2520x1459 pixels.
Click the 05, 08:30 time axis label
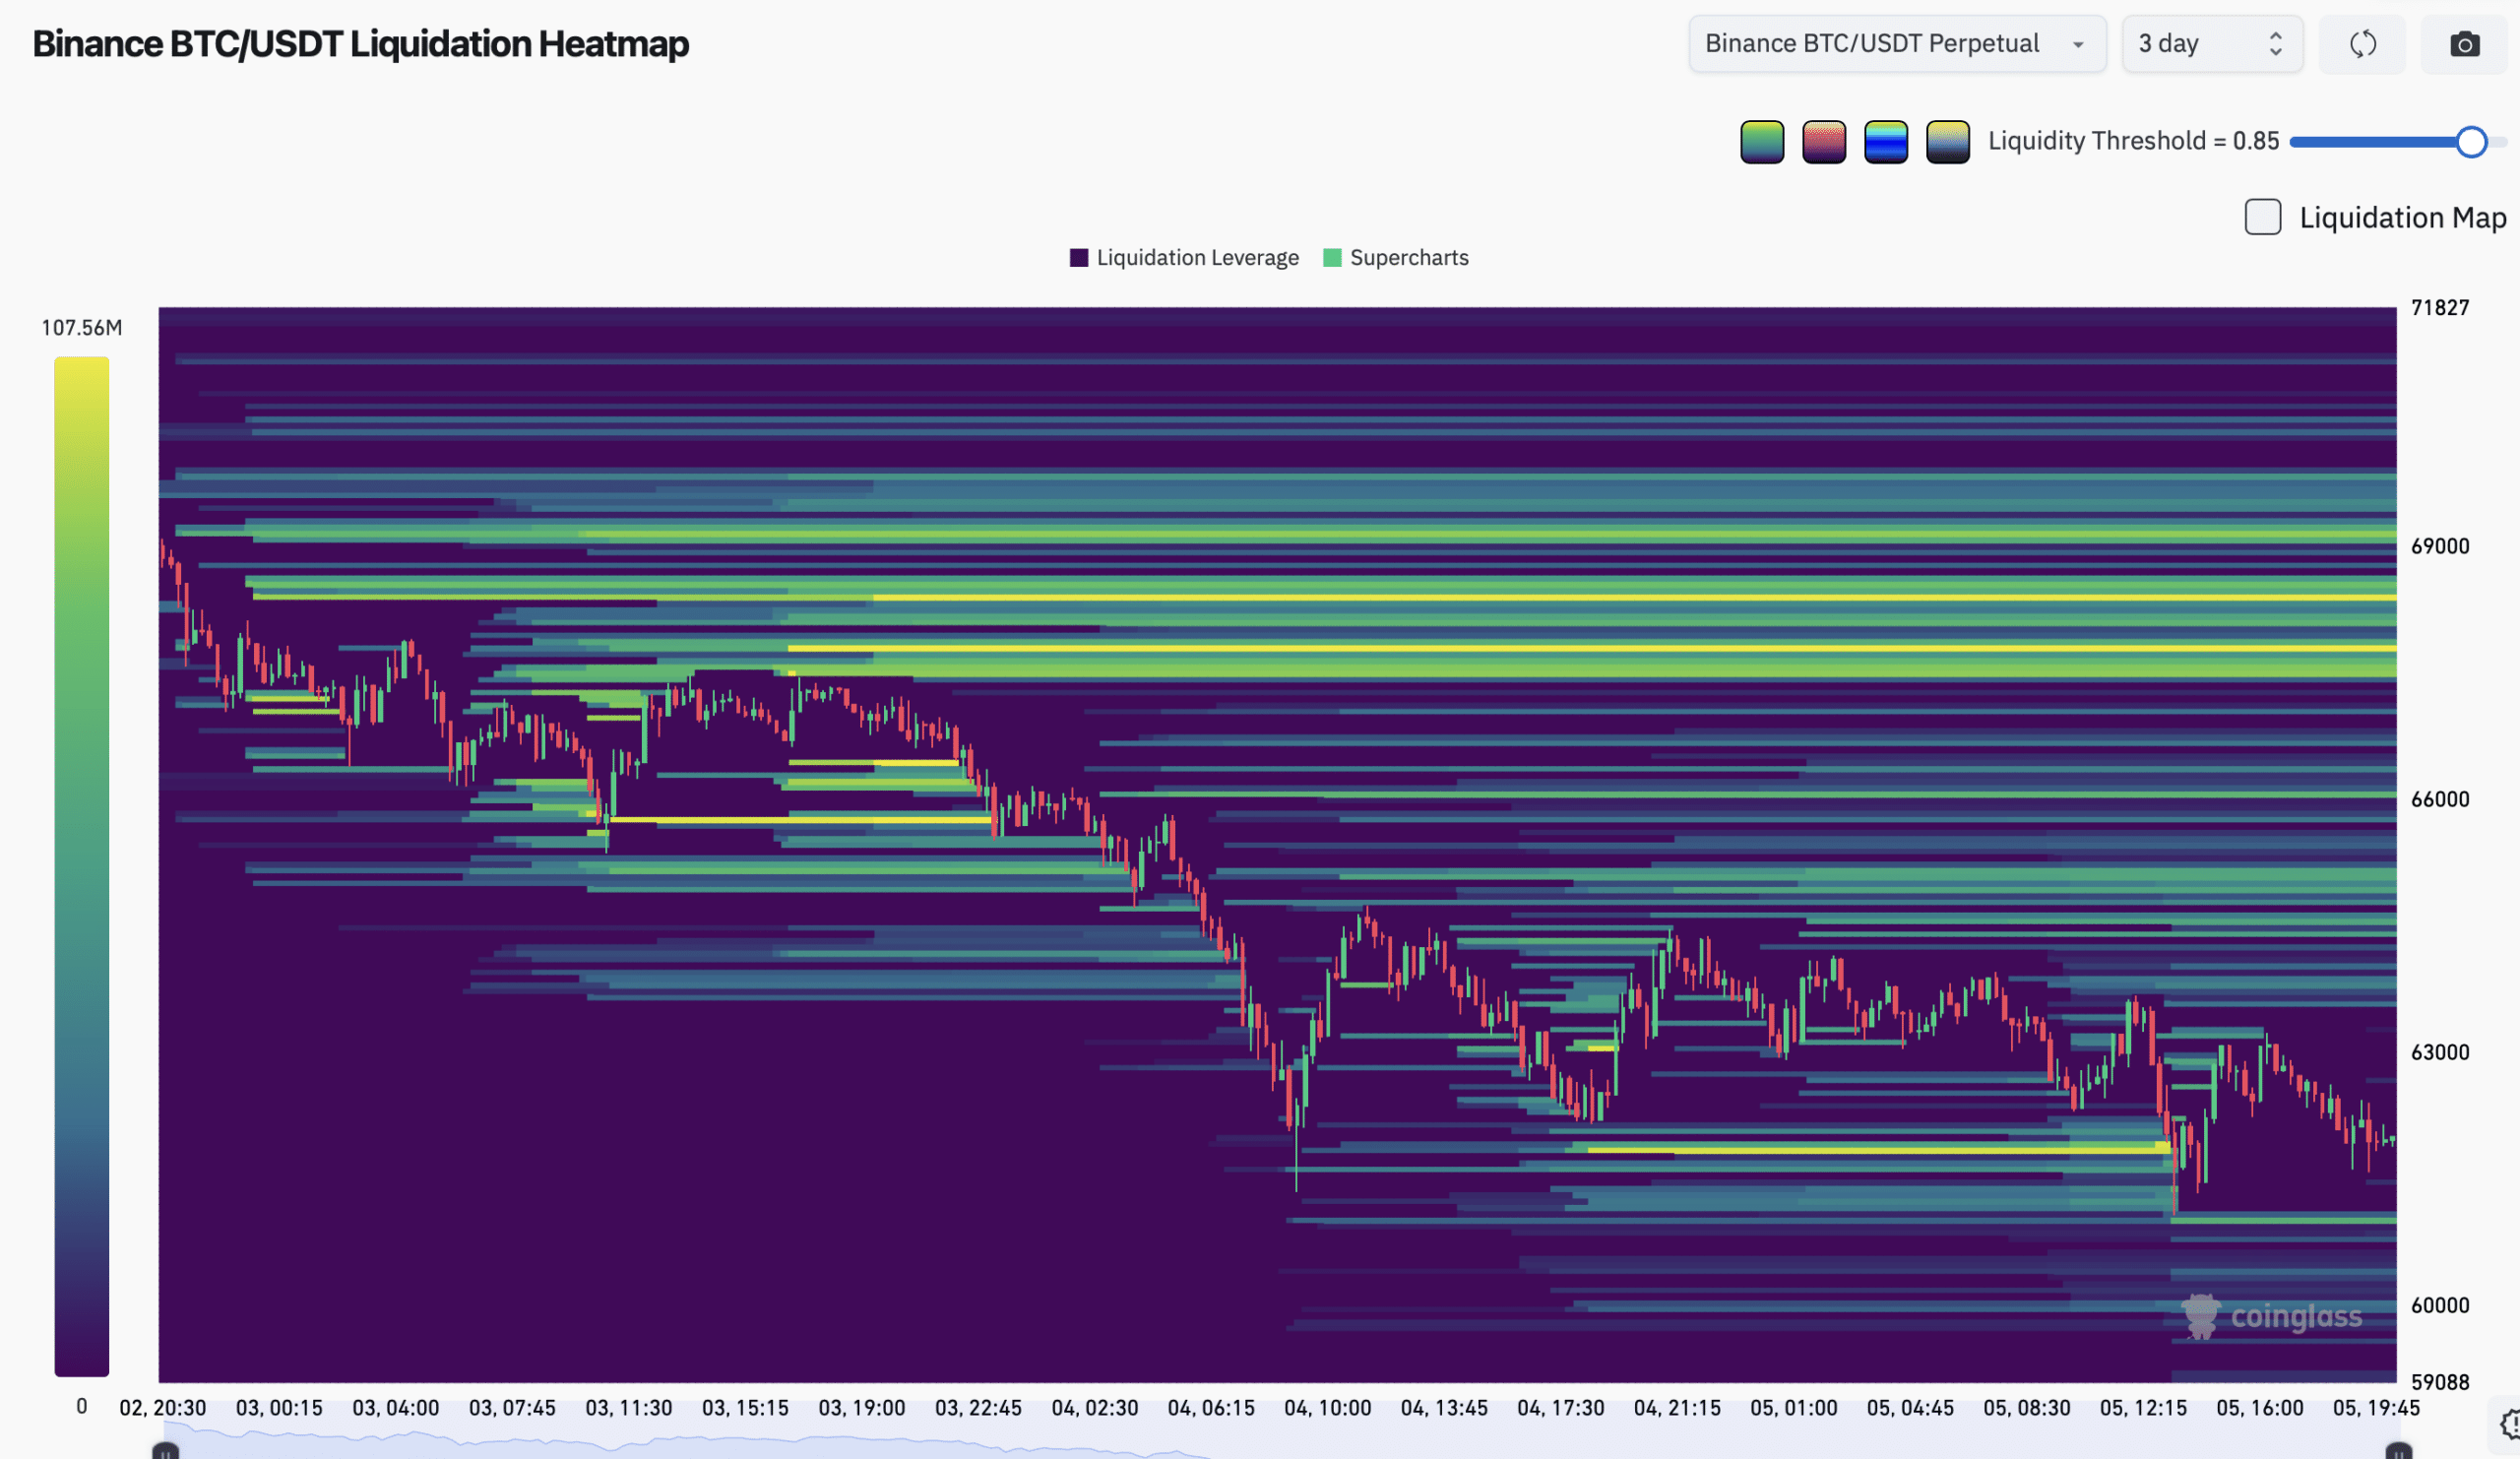click(x=2027, y=1408)
